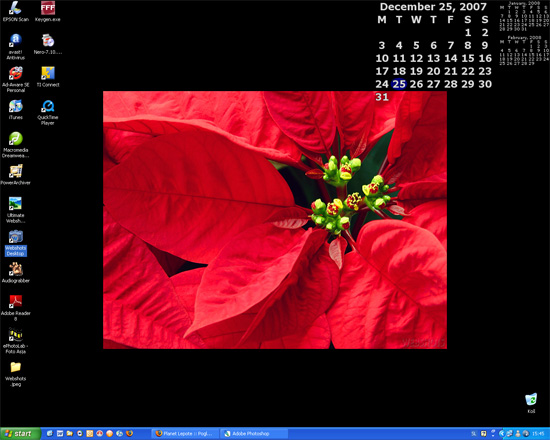
Task: Click the orange ball Quick Launch icon
Action: click(x=109, y=433)
